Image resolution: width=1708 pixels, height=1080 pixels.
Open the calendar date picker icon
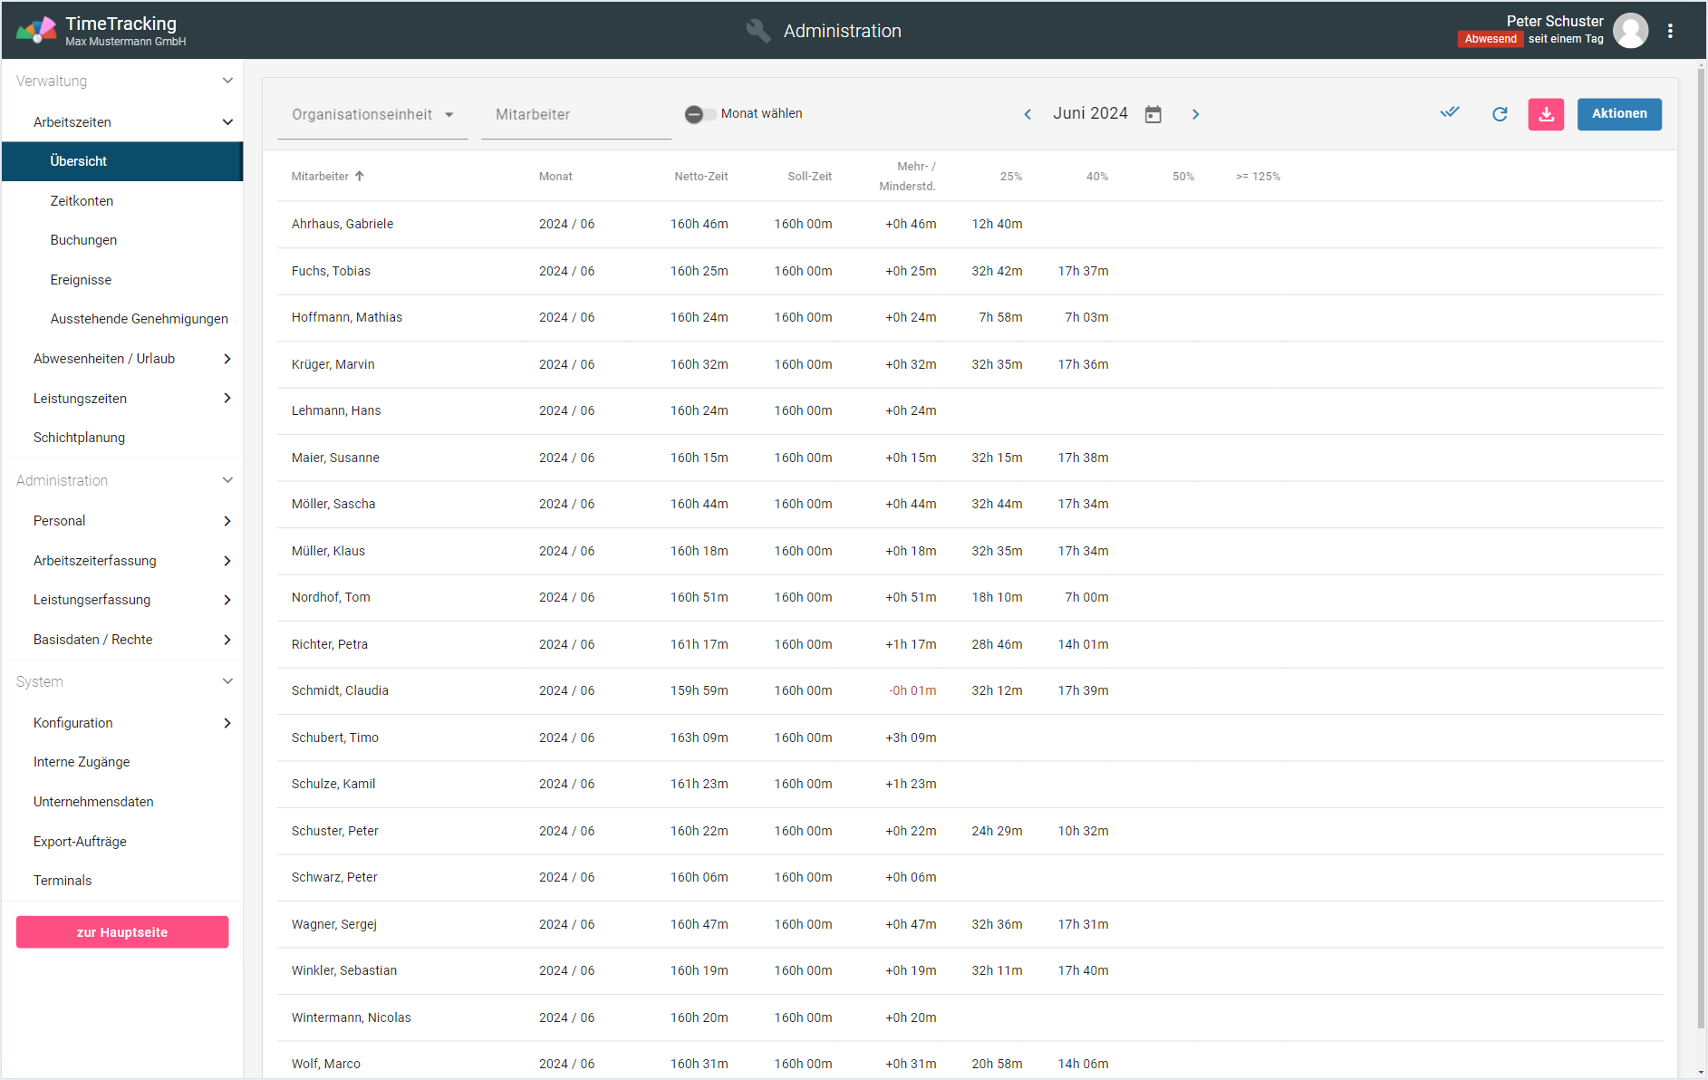1153,114
